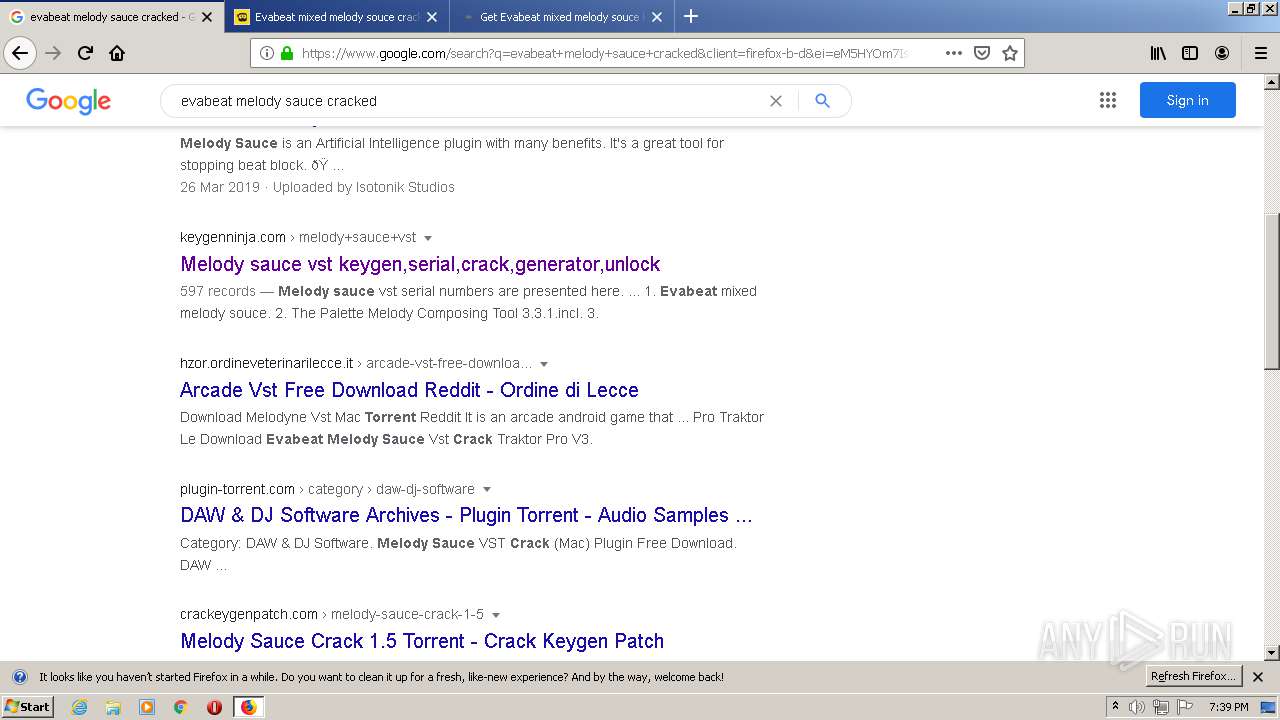
Task: Show hidden system tray icons
Action: pyautogui.click(x=1115, y=707)
